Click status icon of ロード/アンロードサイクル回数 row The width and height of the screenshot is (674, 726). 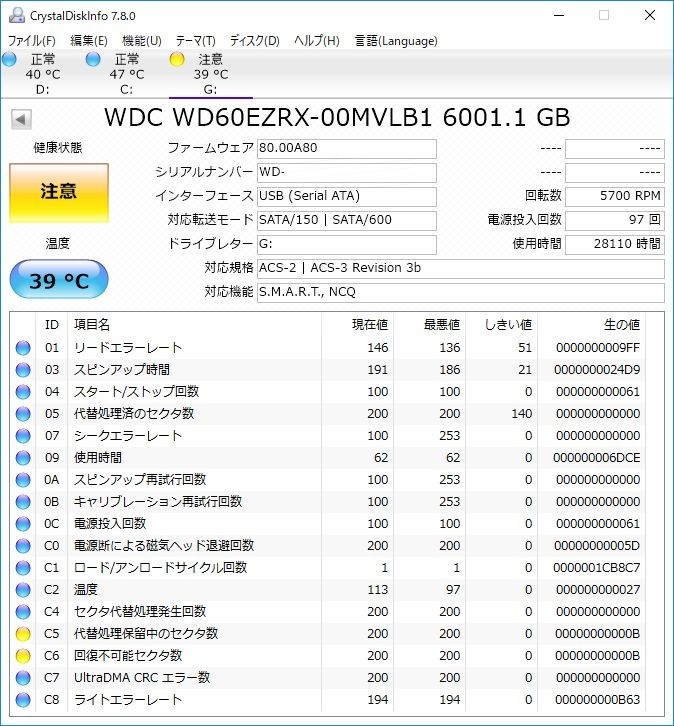[x=23, y=568]
